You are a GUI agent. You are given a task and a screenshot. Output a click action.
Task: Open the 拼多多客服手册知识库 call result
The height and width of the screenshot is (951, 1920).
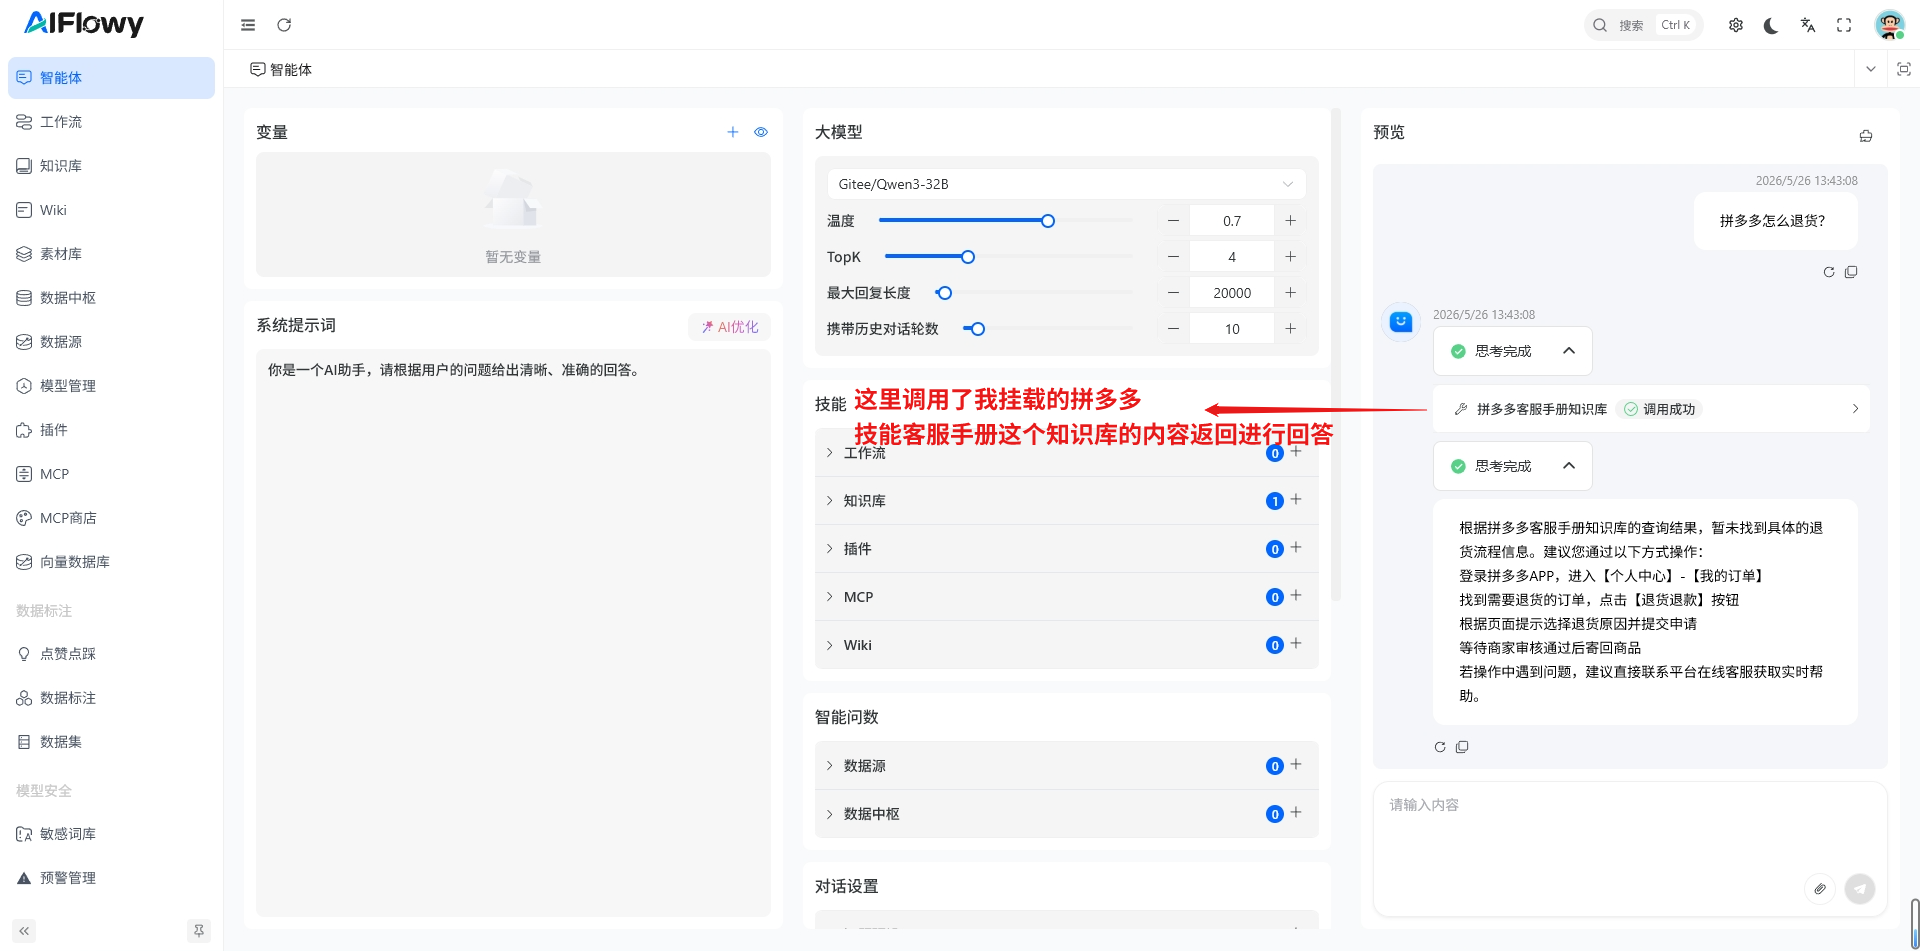click(x=1651, y=409)
